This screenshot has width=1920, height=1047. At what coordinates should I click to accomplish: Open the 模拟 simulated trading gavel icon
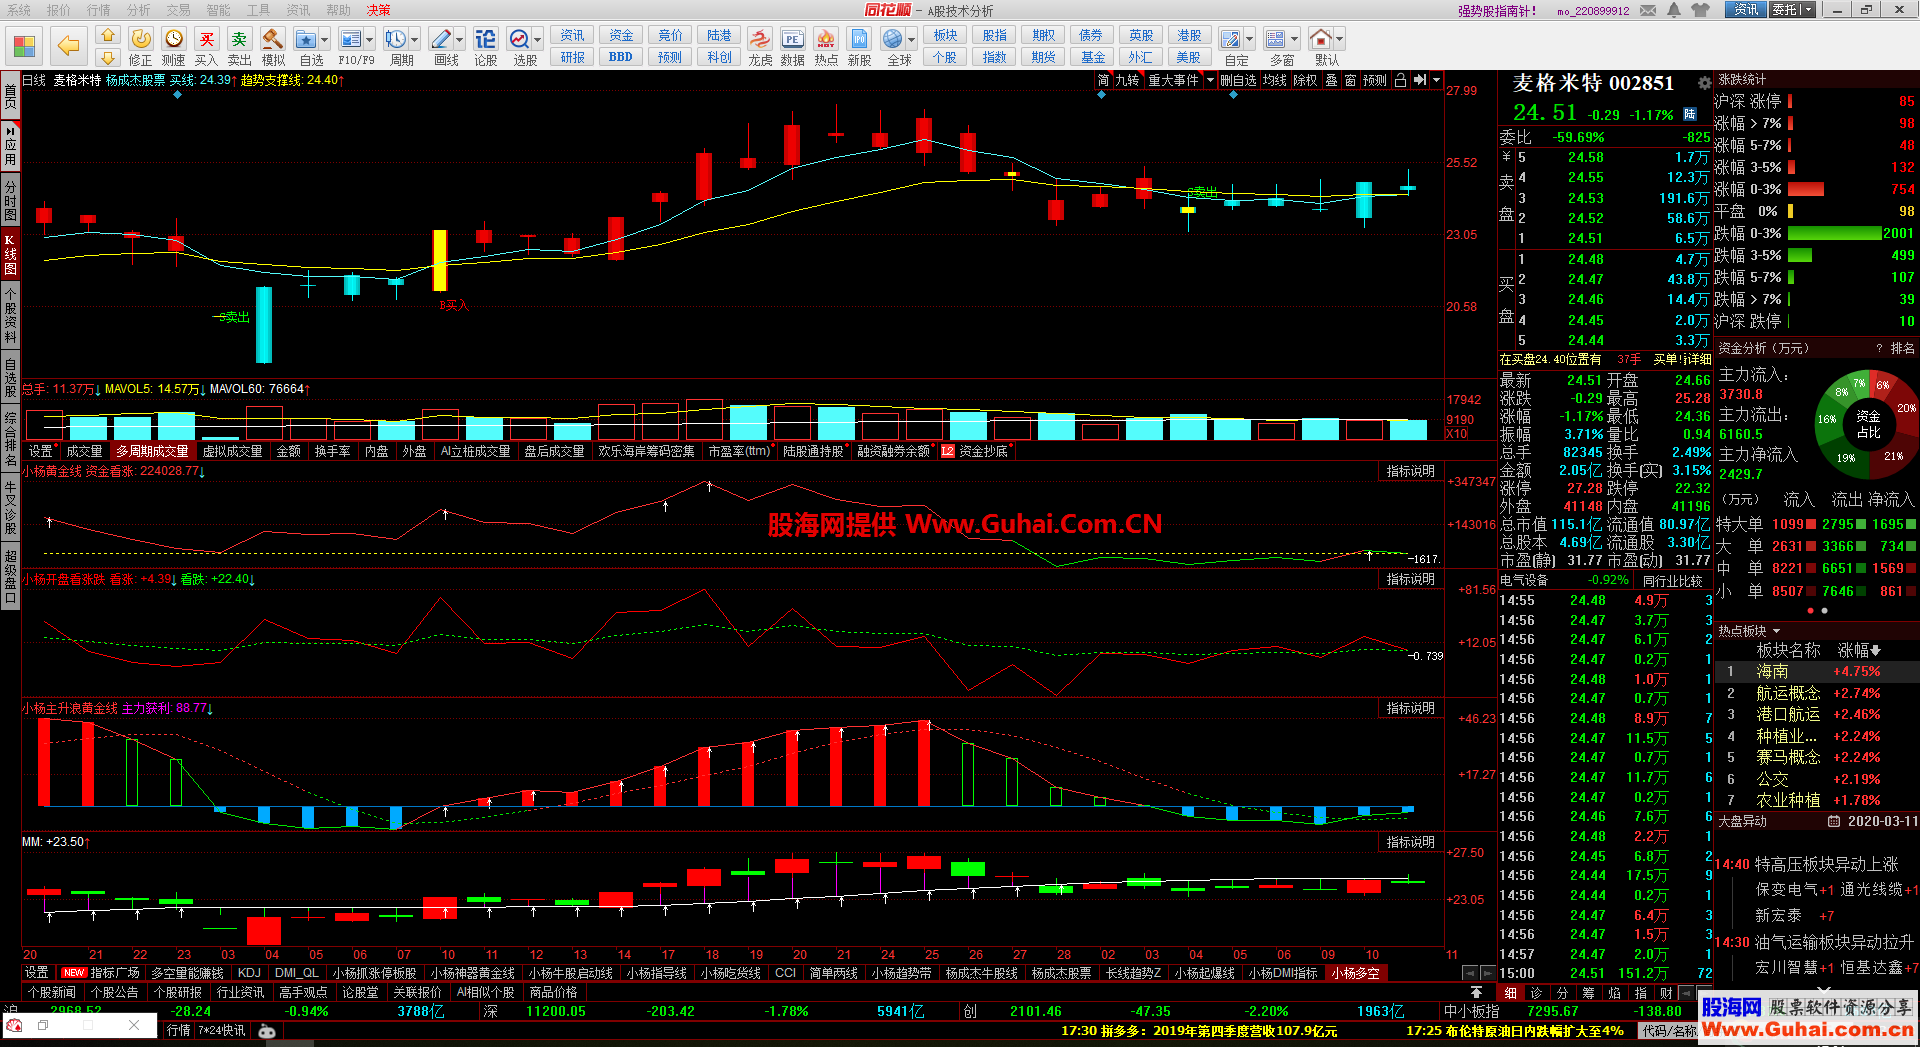click(x=273, y=39)
